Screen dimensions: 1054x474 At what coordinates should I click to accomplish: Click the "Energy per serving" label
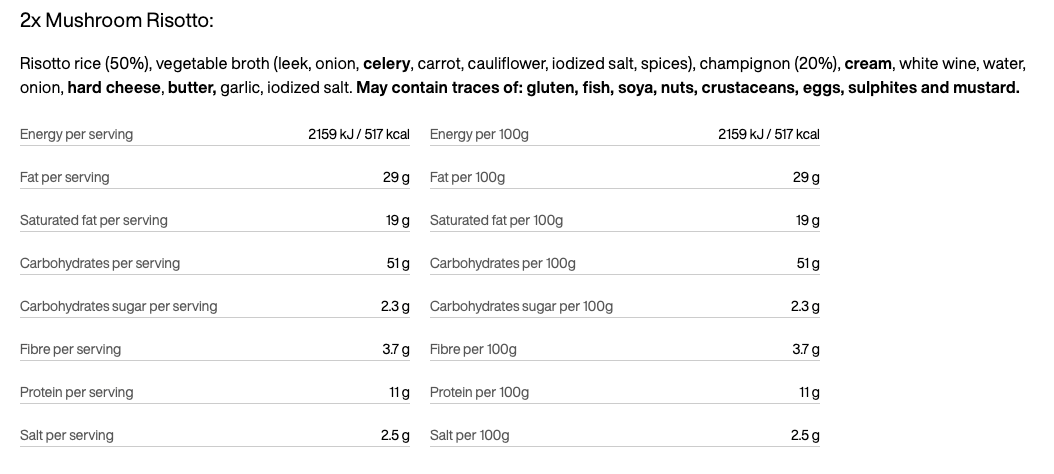click(x=76, y=134)
